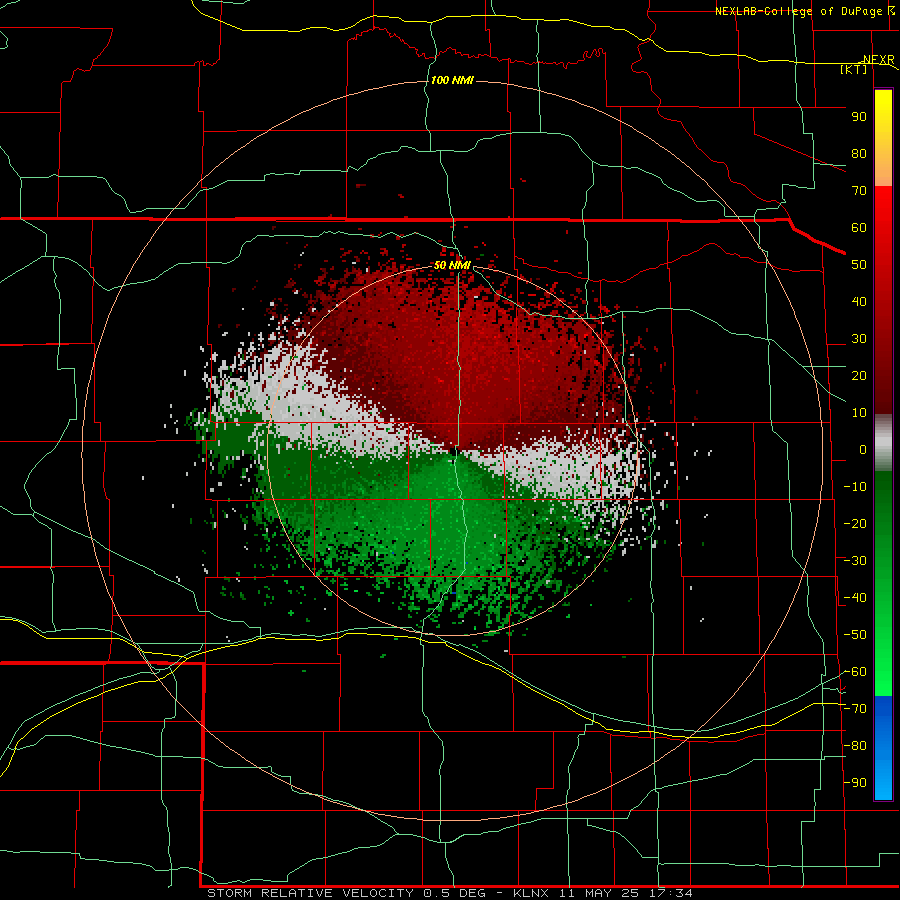Click the bottom caption Storm Relative Velocity 0.5 DEG
This screenshot has width=900, height=900.
click(x=346, y=893)
